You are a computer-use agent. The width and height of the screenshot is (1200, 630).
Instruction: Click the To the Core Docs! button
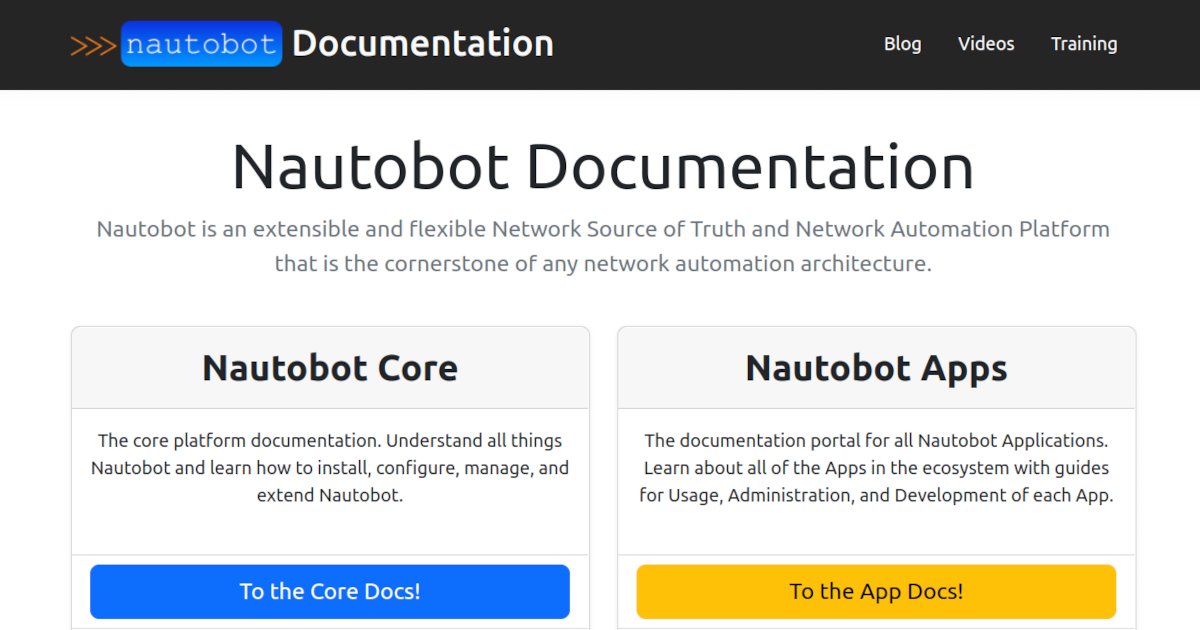[x=330, y=591]
